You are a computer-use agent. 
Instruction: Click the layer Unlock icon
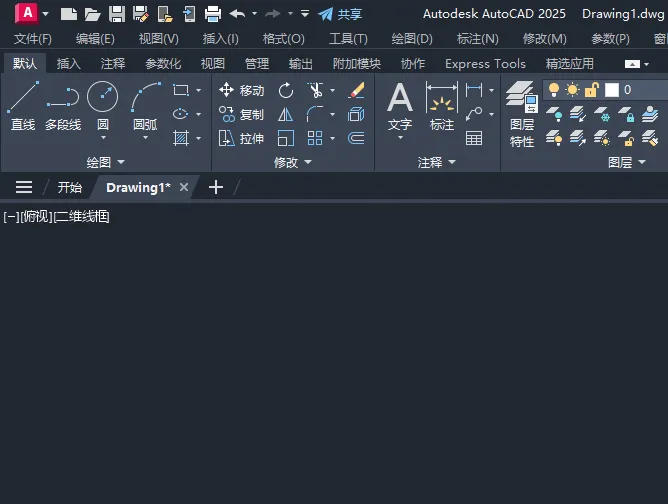click(626, 138)
